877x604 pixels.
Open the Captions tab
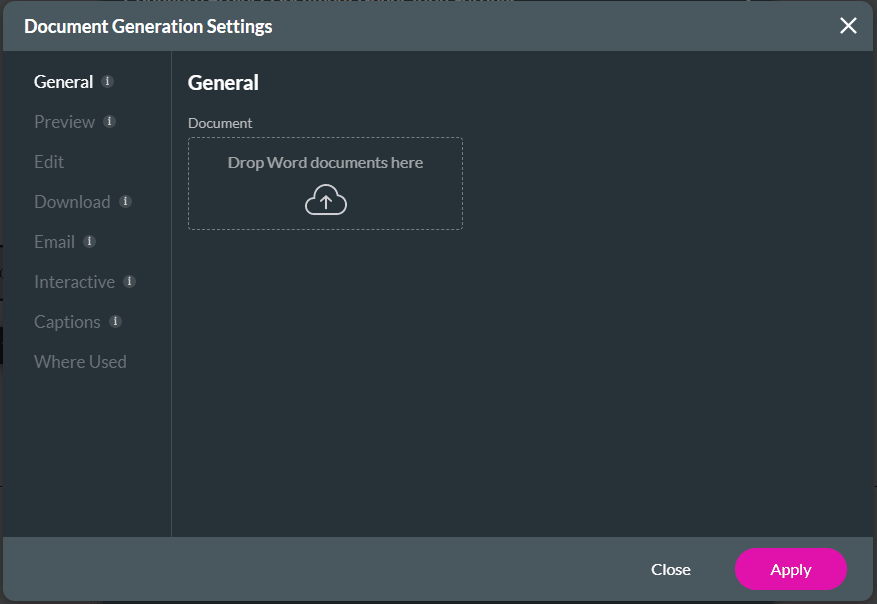pyautogui.click(x=67, y=322)
